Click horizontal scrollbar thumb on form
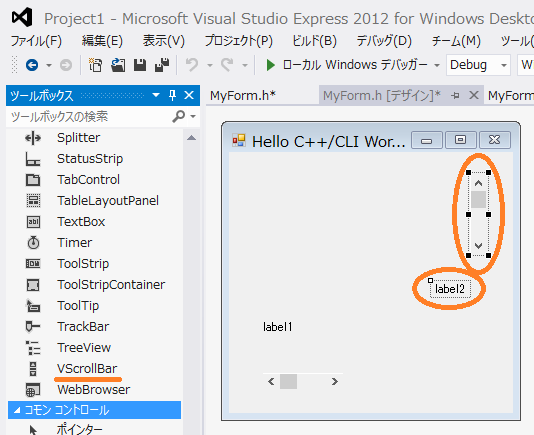 (x=288, y=381)
